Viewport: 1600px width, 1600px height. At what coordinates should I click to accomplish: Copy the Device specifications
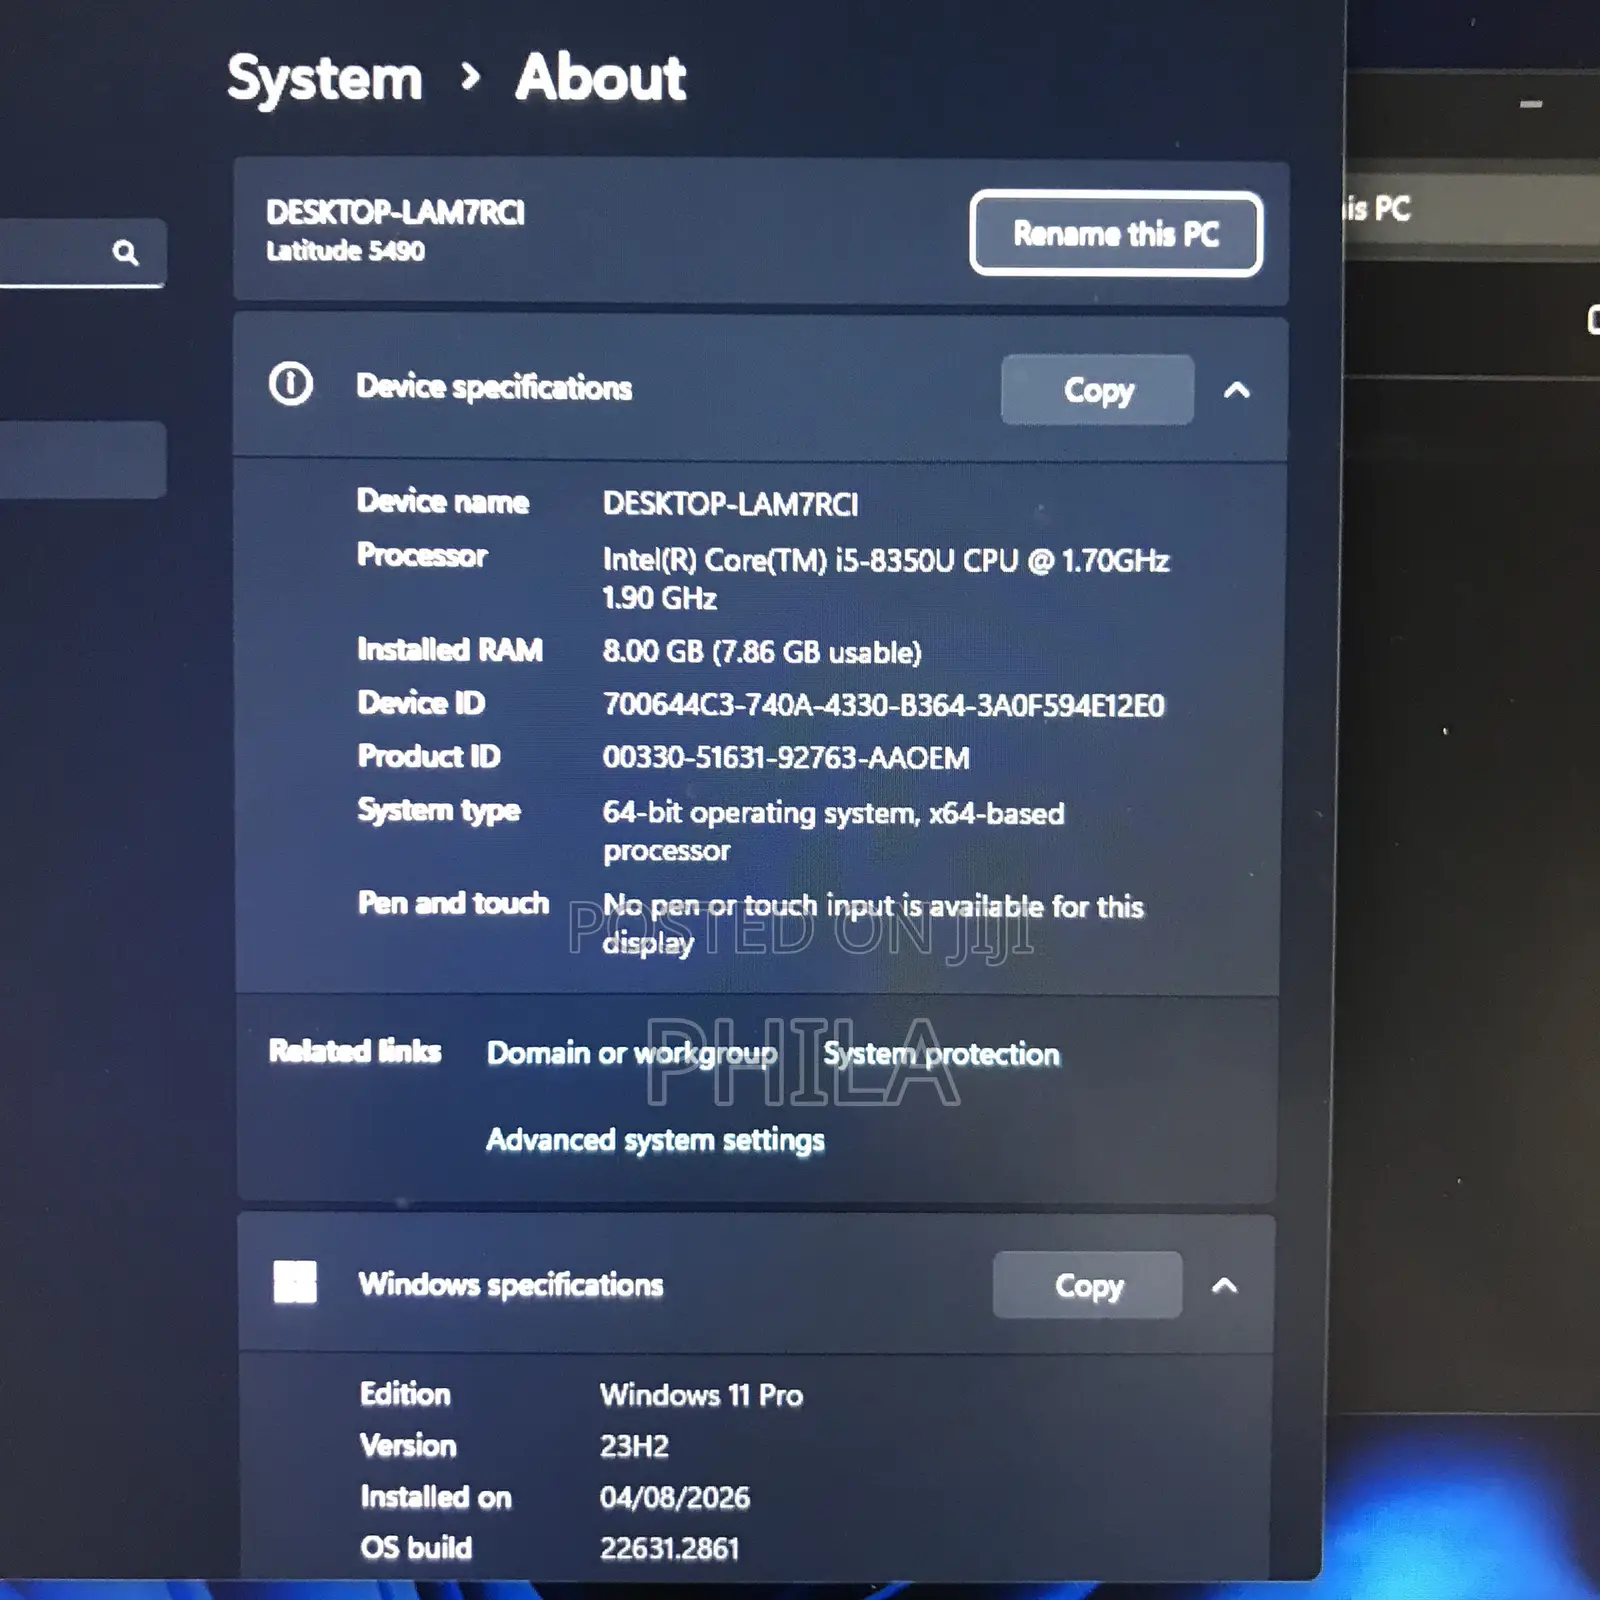pos(1098,390)
